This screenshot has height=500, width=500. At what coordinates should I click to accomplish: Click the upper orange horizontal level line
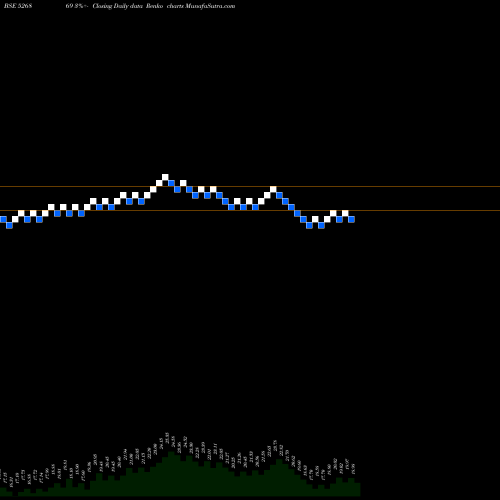coord(250,186)
